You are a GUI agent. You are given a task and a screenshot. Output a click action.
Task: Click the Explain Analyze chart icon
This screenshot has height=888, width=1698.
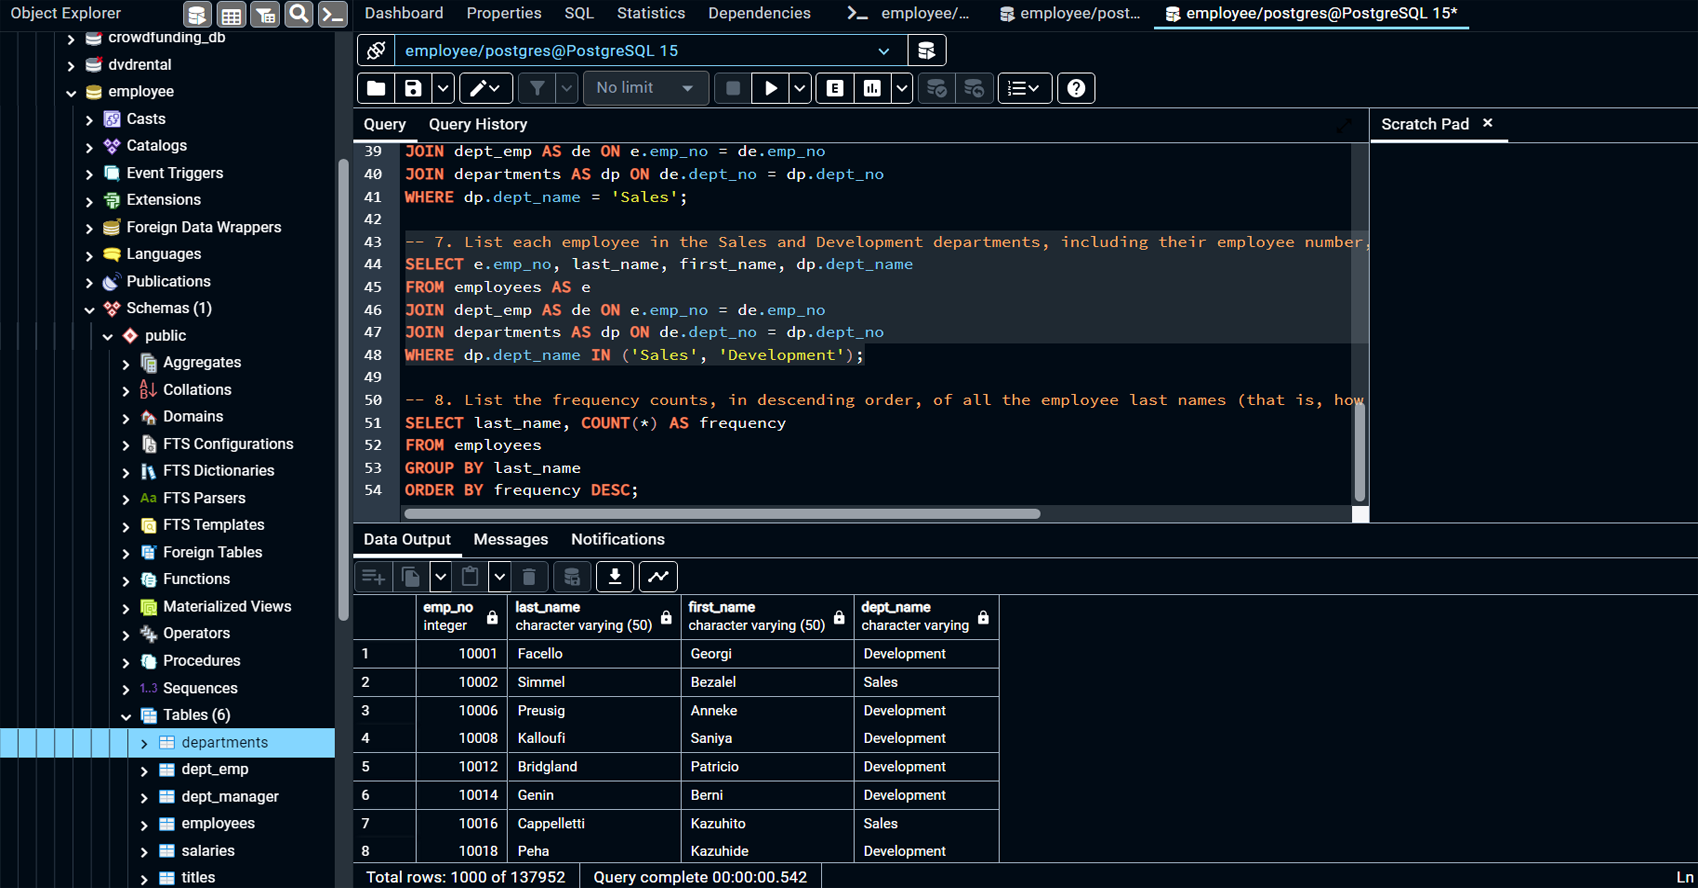(x=872, y=88)
